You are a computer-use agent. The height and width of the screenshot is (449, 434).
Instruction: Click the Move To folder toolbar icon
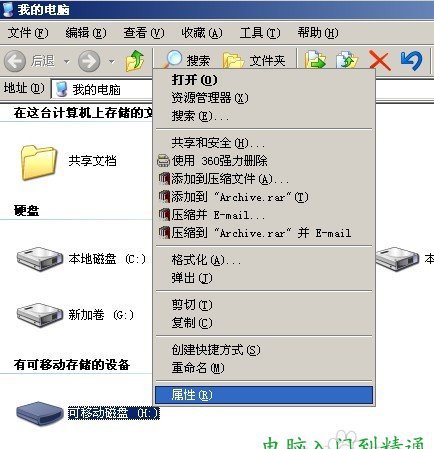pyautogui.click(x=315, y=60)
